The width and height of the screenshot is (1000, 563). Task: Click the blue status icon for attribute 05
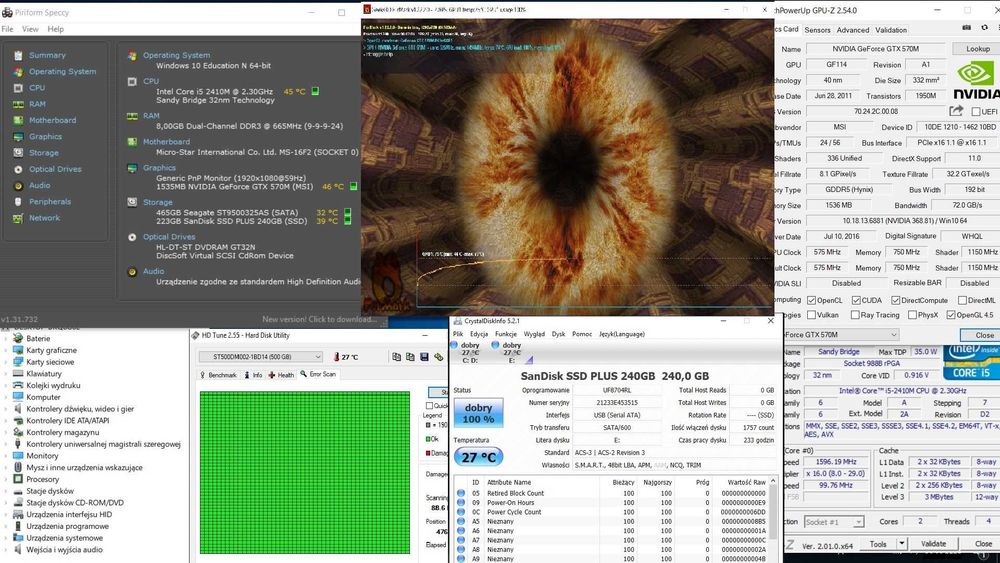tap(460, 493)
